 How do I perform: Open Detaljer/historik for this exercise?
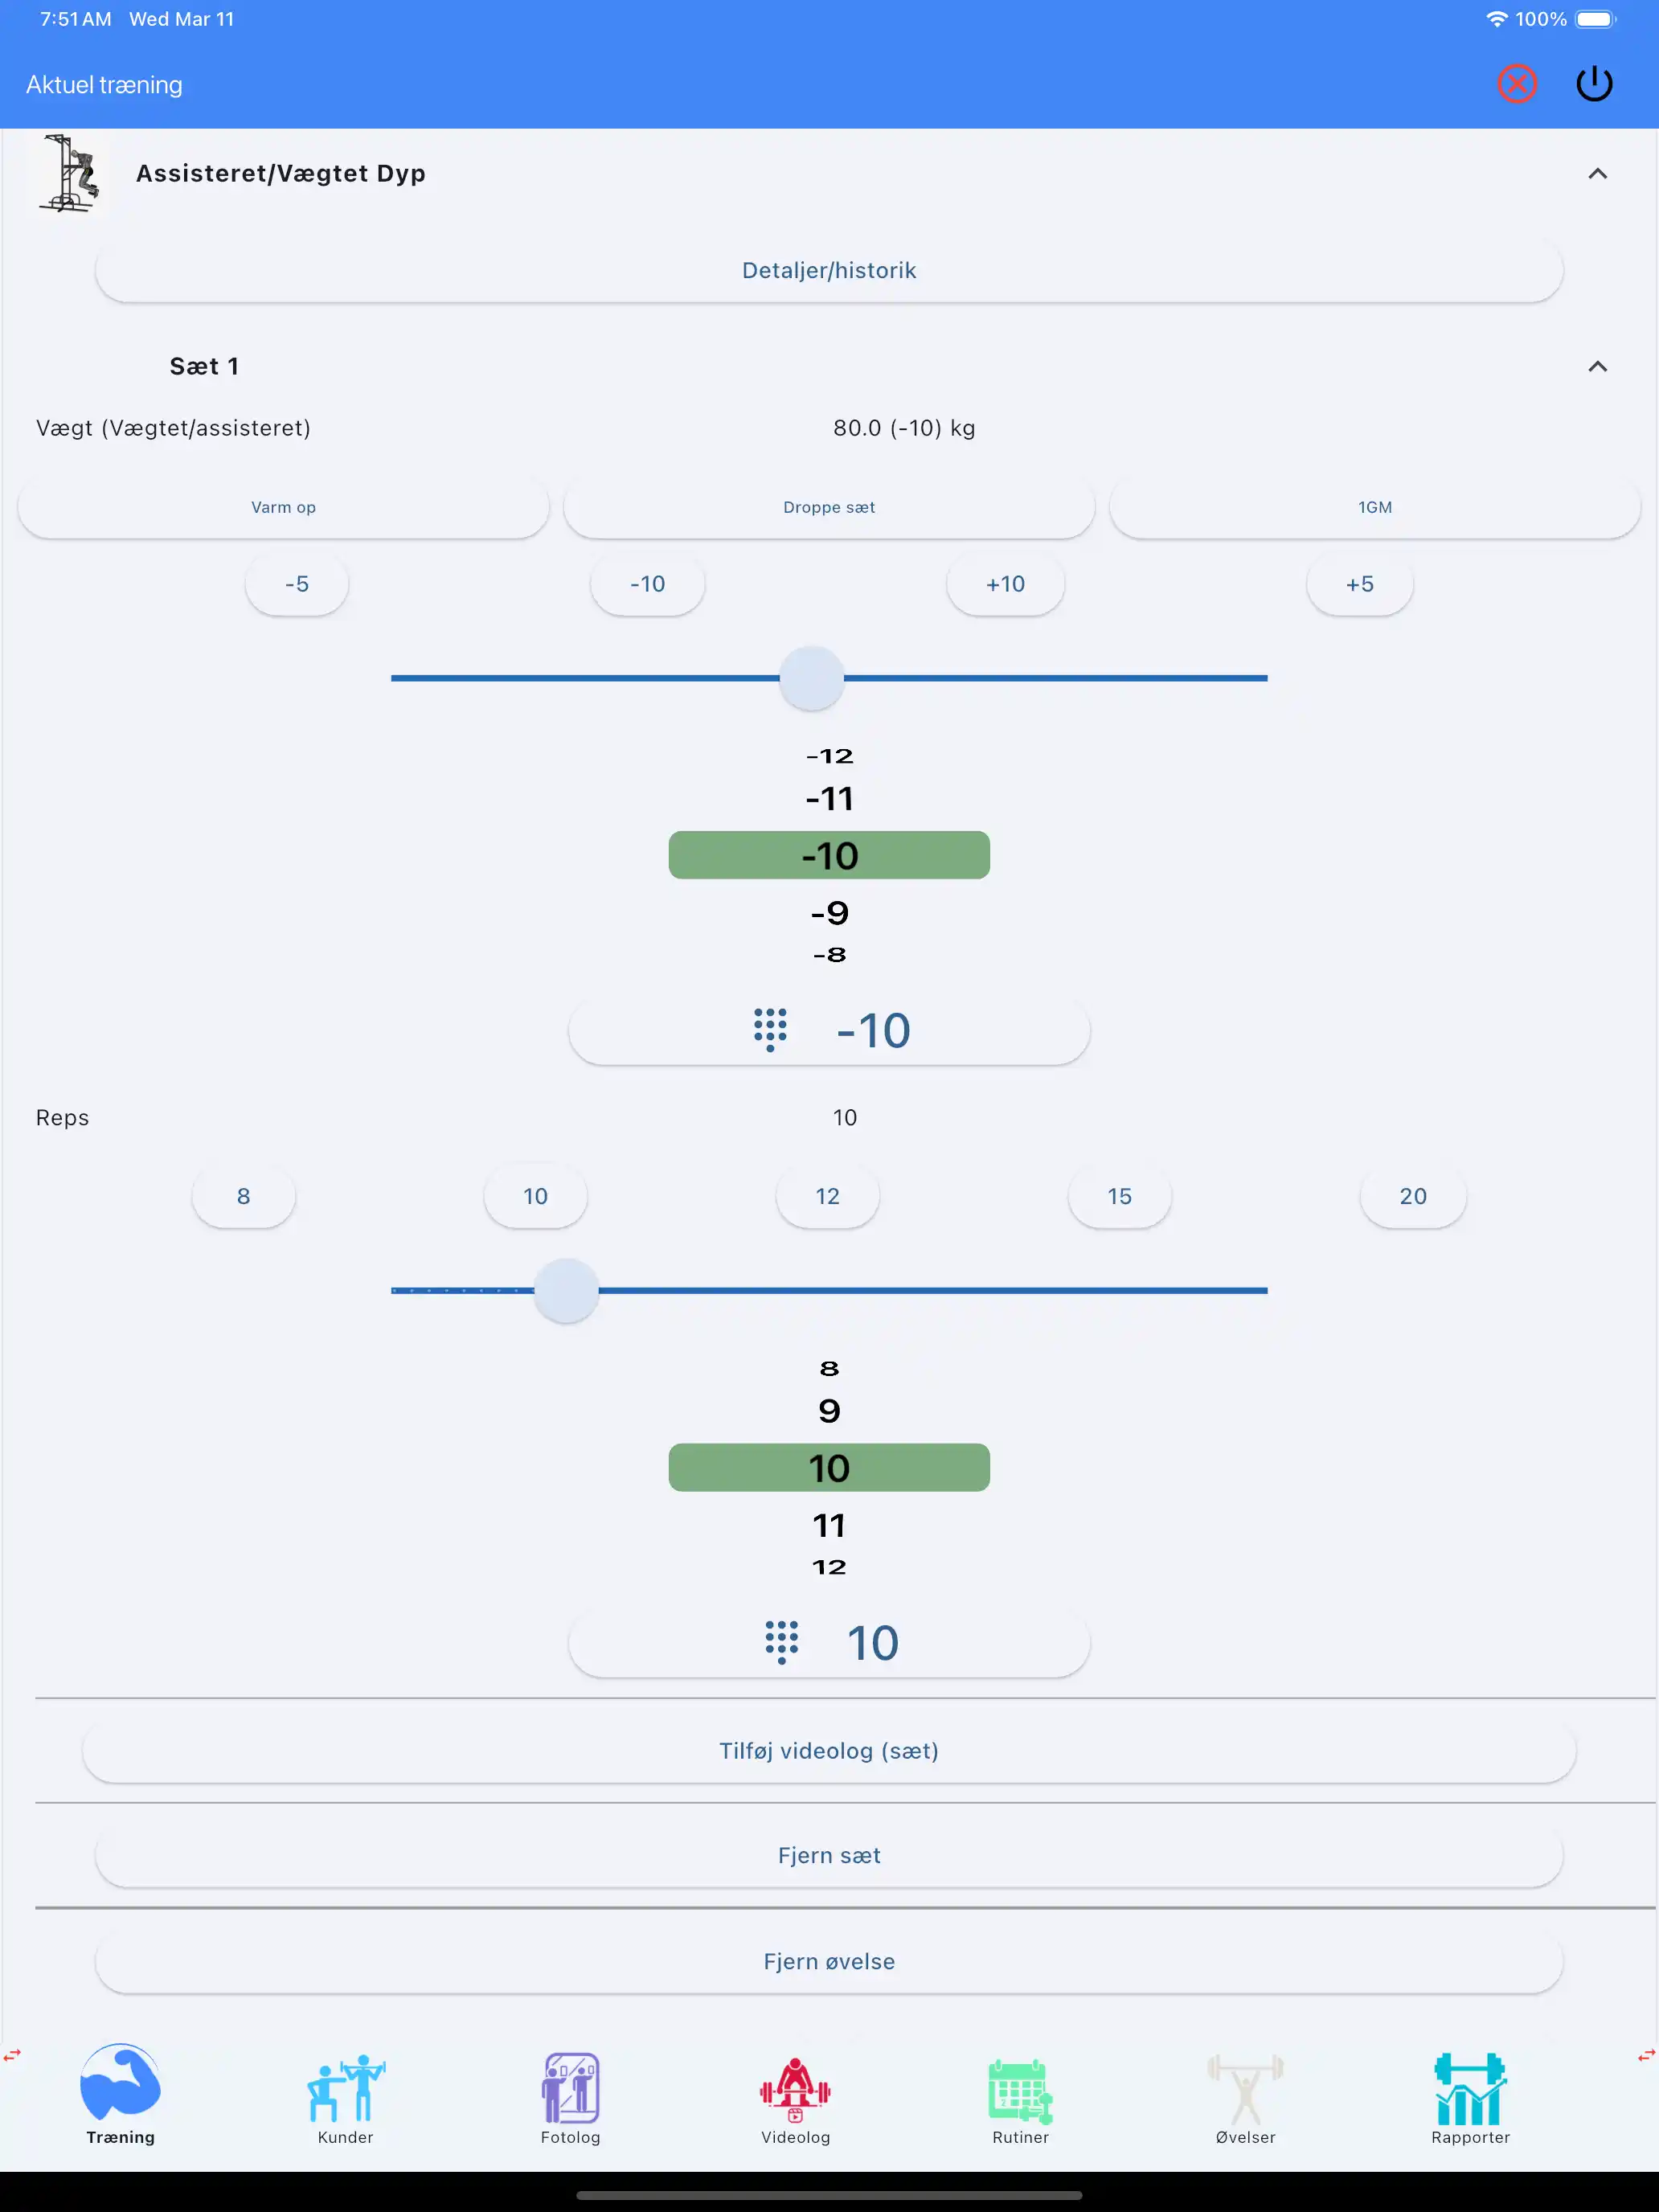(829, 270)
